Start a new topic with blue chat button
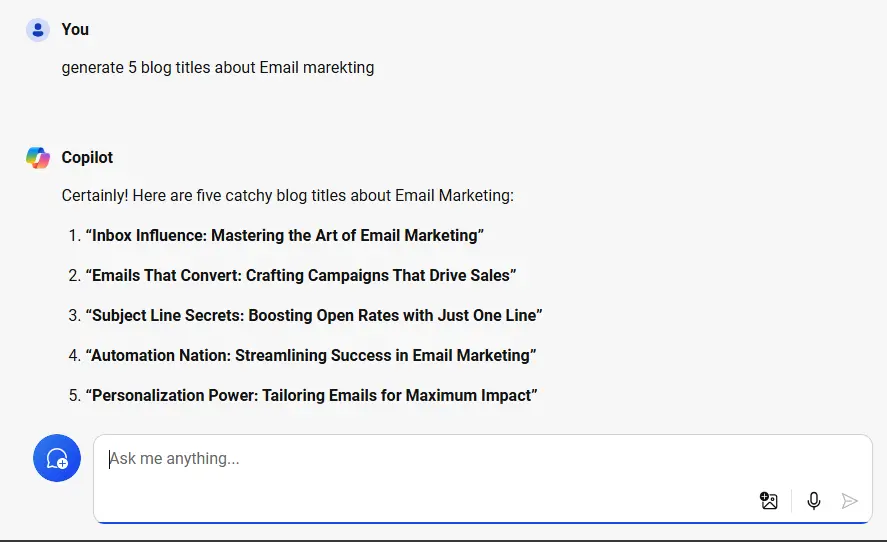The width and height of the screenshot is (887, 542). pos(57,458)
